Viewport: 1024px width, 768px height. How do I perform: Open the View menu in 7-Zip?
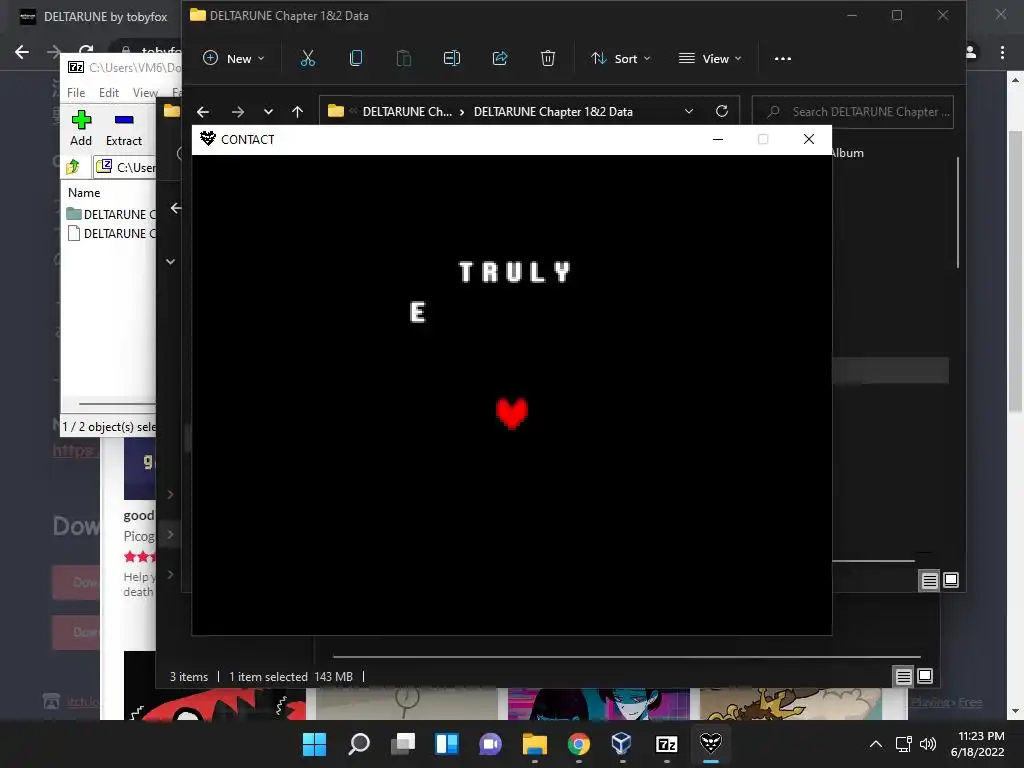[145, 93]
